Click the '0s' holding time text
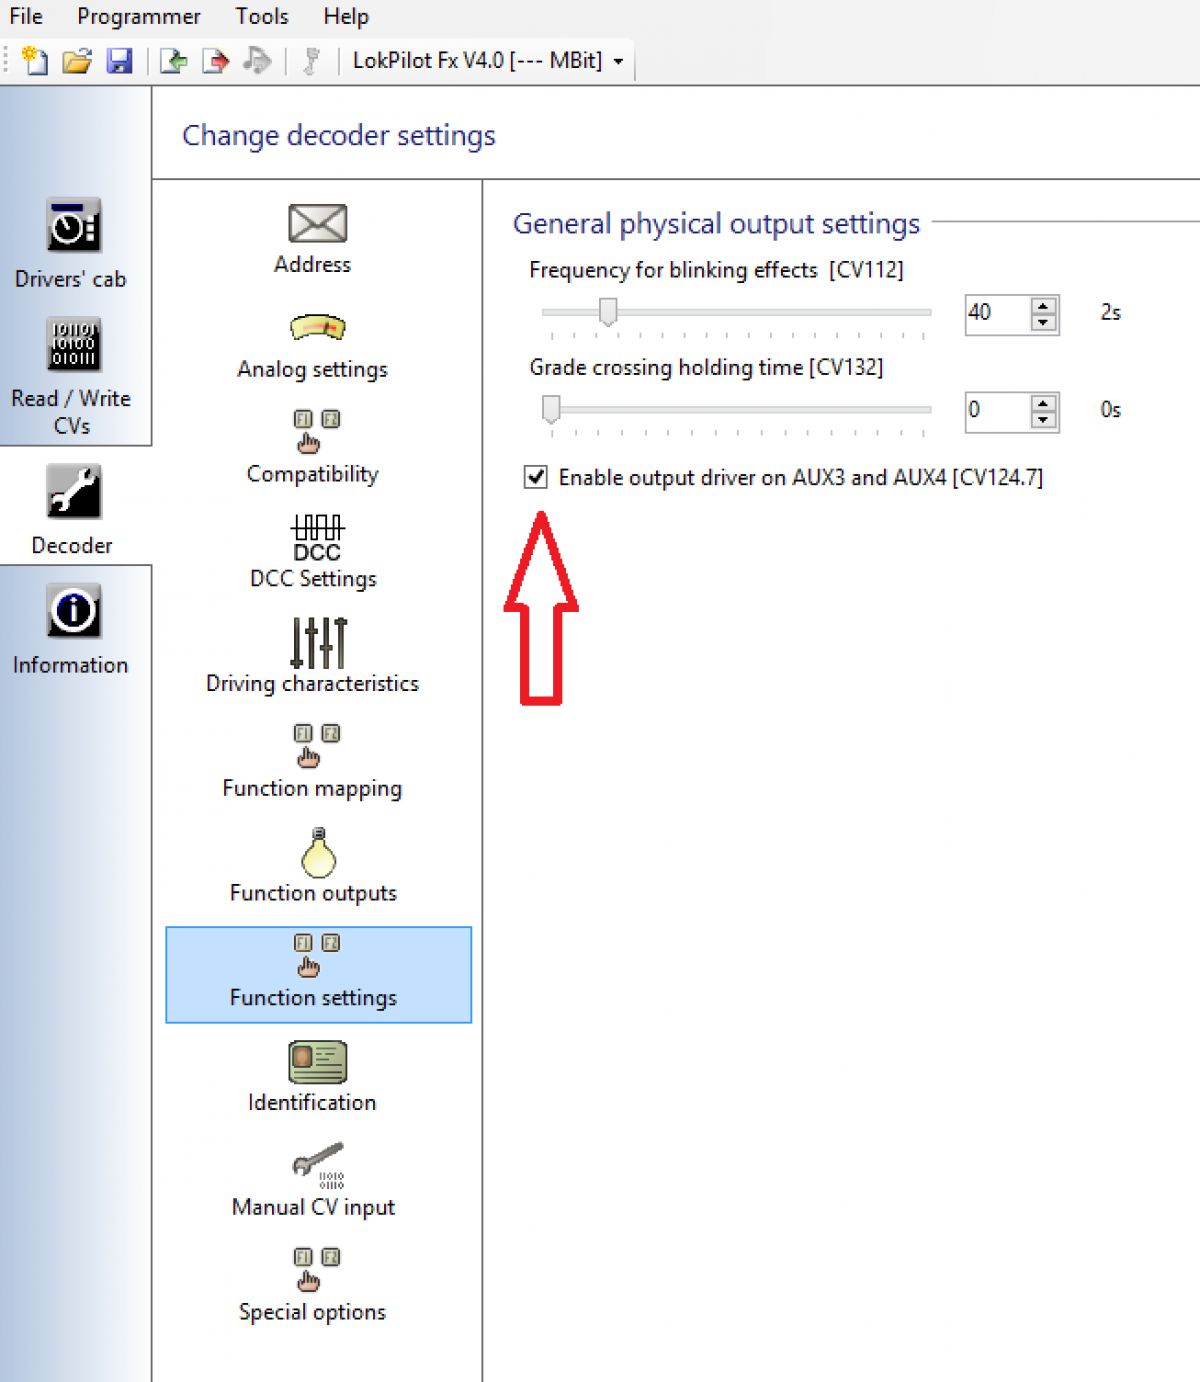The height and width of the screenshot is (1382, 1200). point(1110,409)
